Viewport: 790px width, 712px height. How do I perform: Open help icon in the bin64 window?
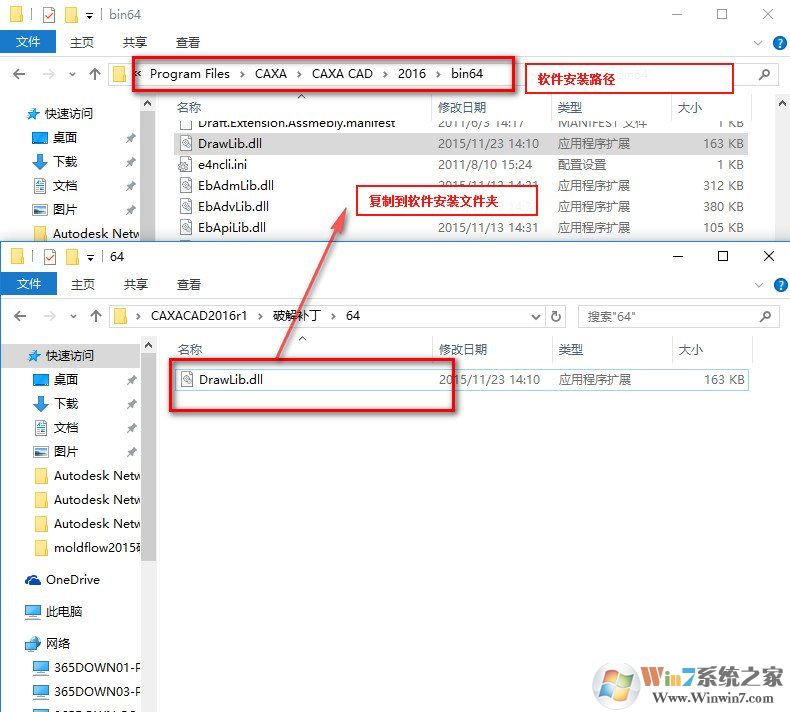[779, 43]
